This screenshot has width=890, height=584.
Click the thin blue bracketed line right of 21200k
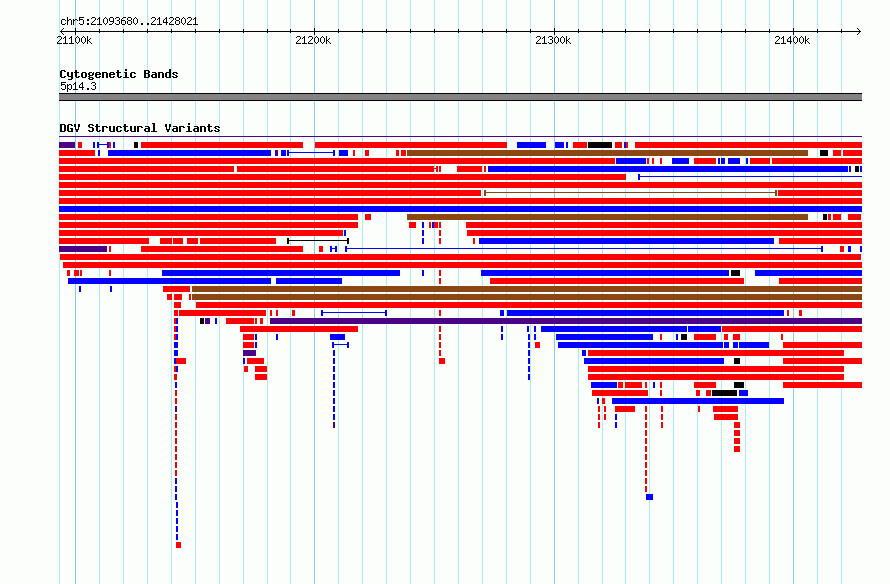[x=354, y=313]
